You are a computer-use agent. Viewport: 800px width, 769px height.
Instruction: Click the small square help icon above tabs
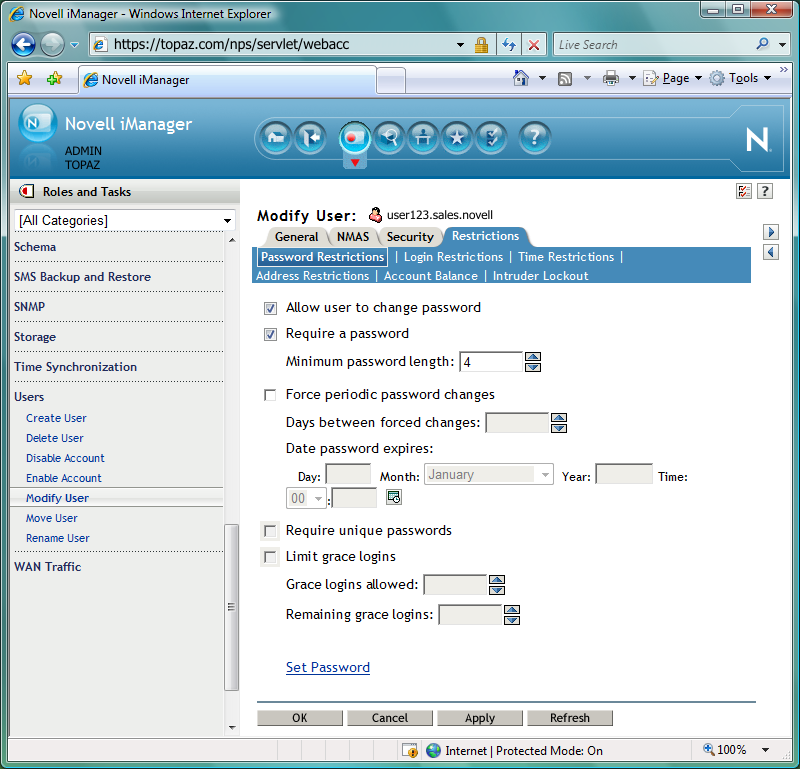764,191
